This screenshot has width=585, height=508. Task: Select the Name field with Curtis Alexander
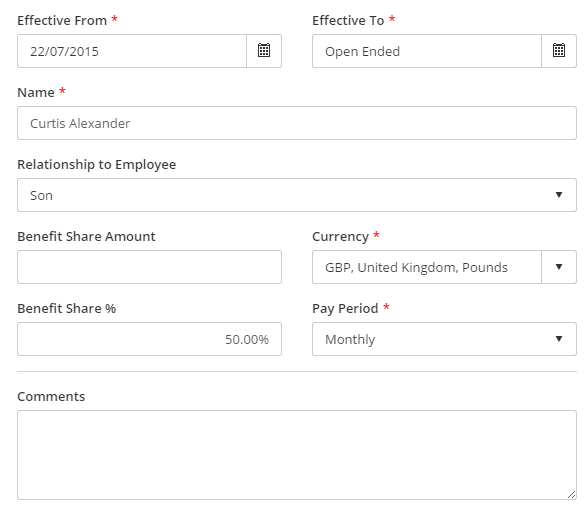[297, 123]
